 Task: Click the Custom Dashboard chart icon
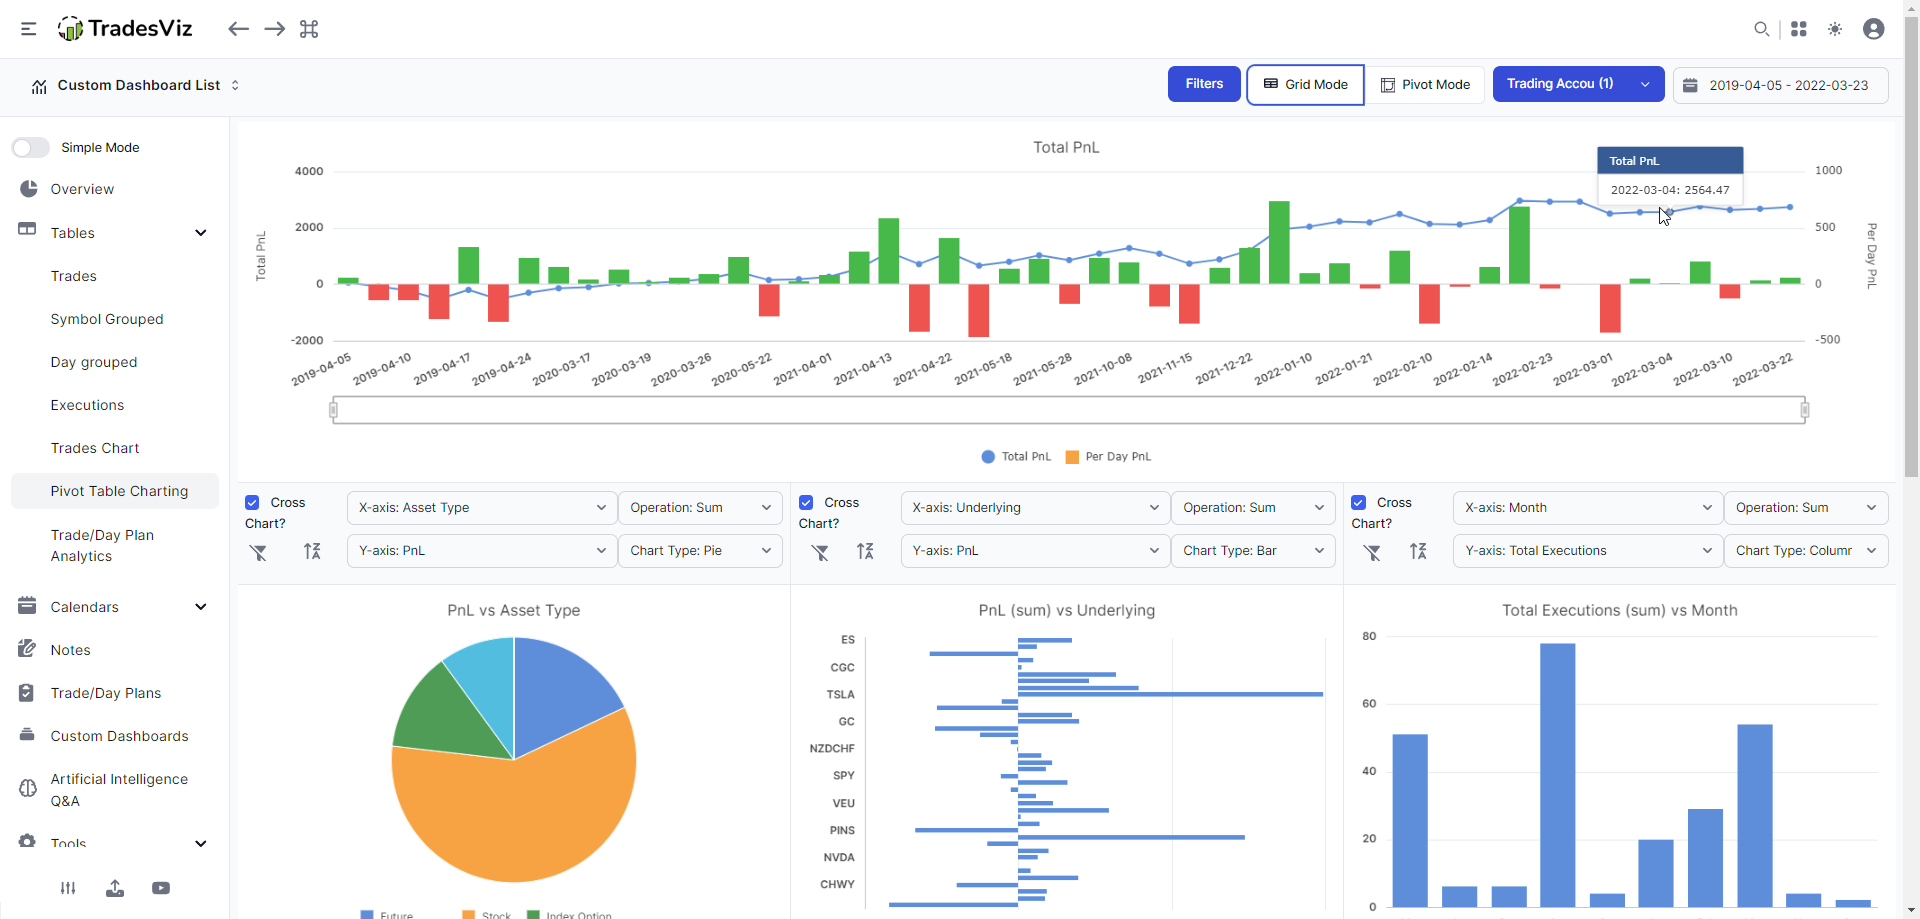39,86
